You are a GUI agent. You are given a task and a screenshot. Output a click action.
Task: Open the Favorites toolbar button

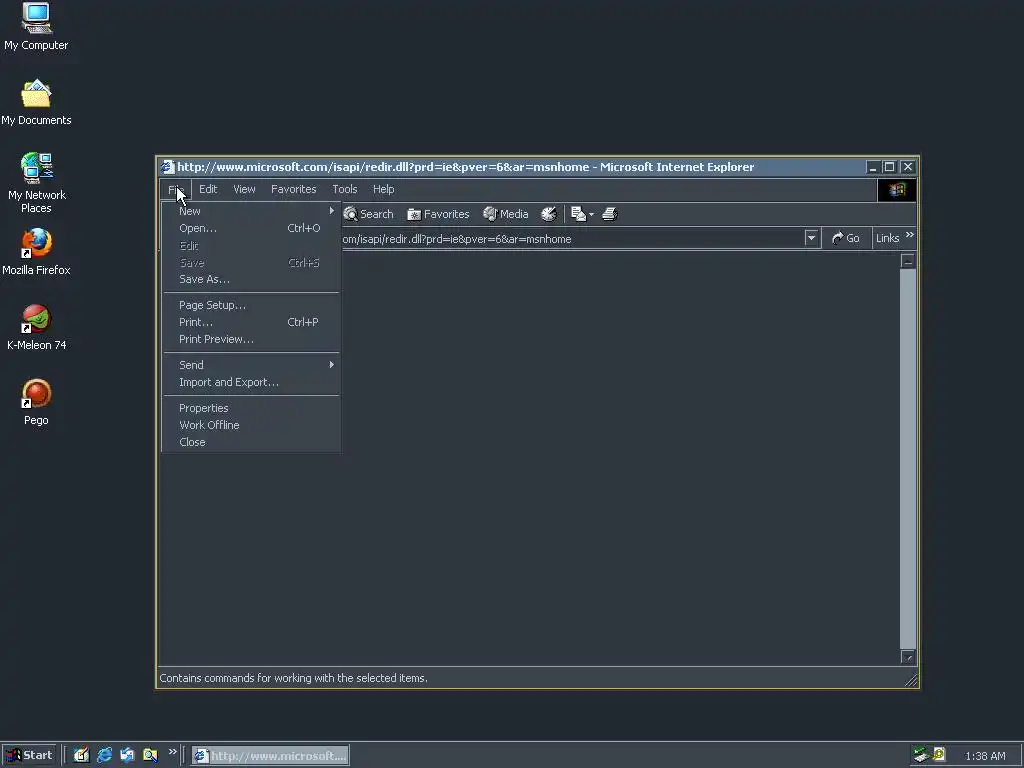click(438, 214)
